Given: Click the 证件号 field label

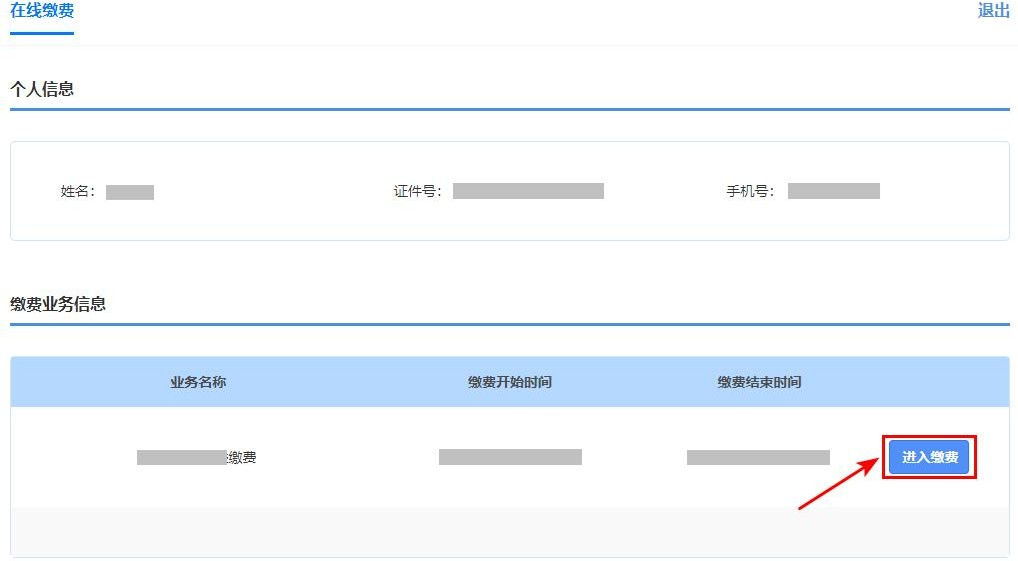Looking at the screenshot, I should coord(417,191).
